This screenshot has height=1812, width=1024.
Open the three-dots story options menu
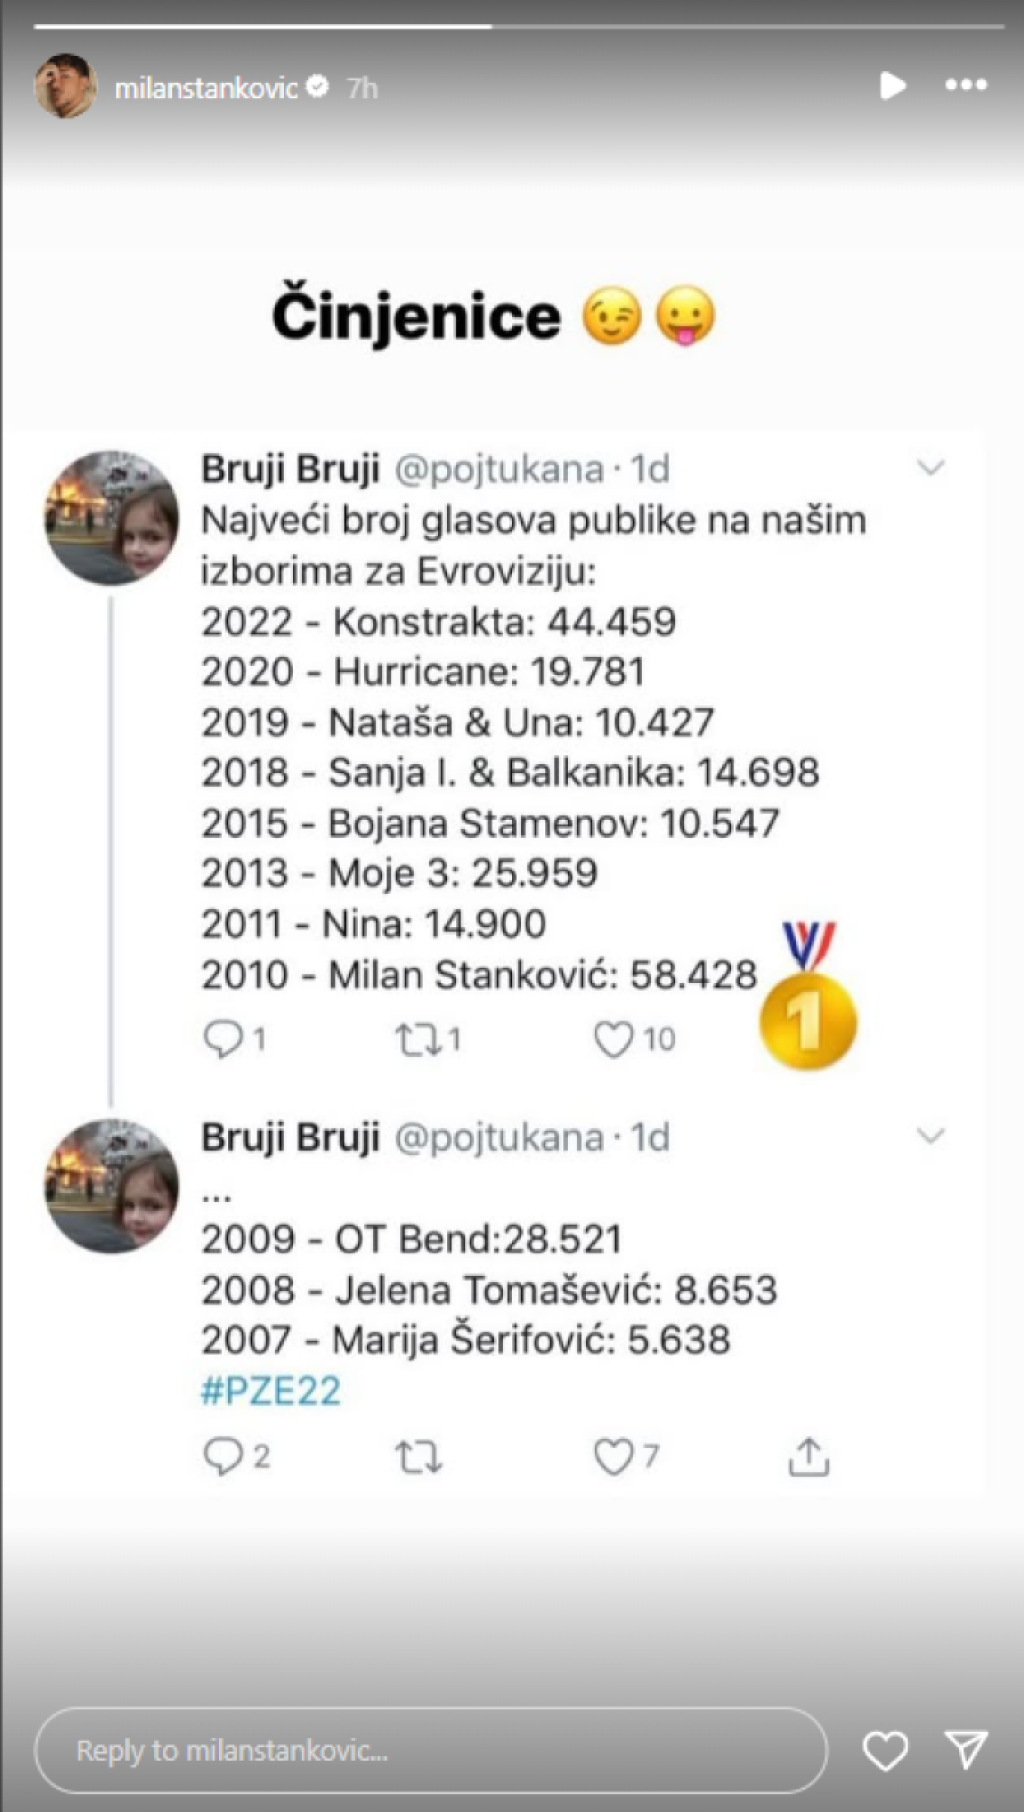click(x=965, y=86)
